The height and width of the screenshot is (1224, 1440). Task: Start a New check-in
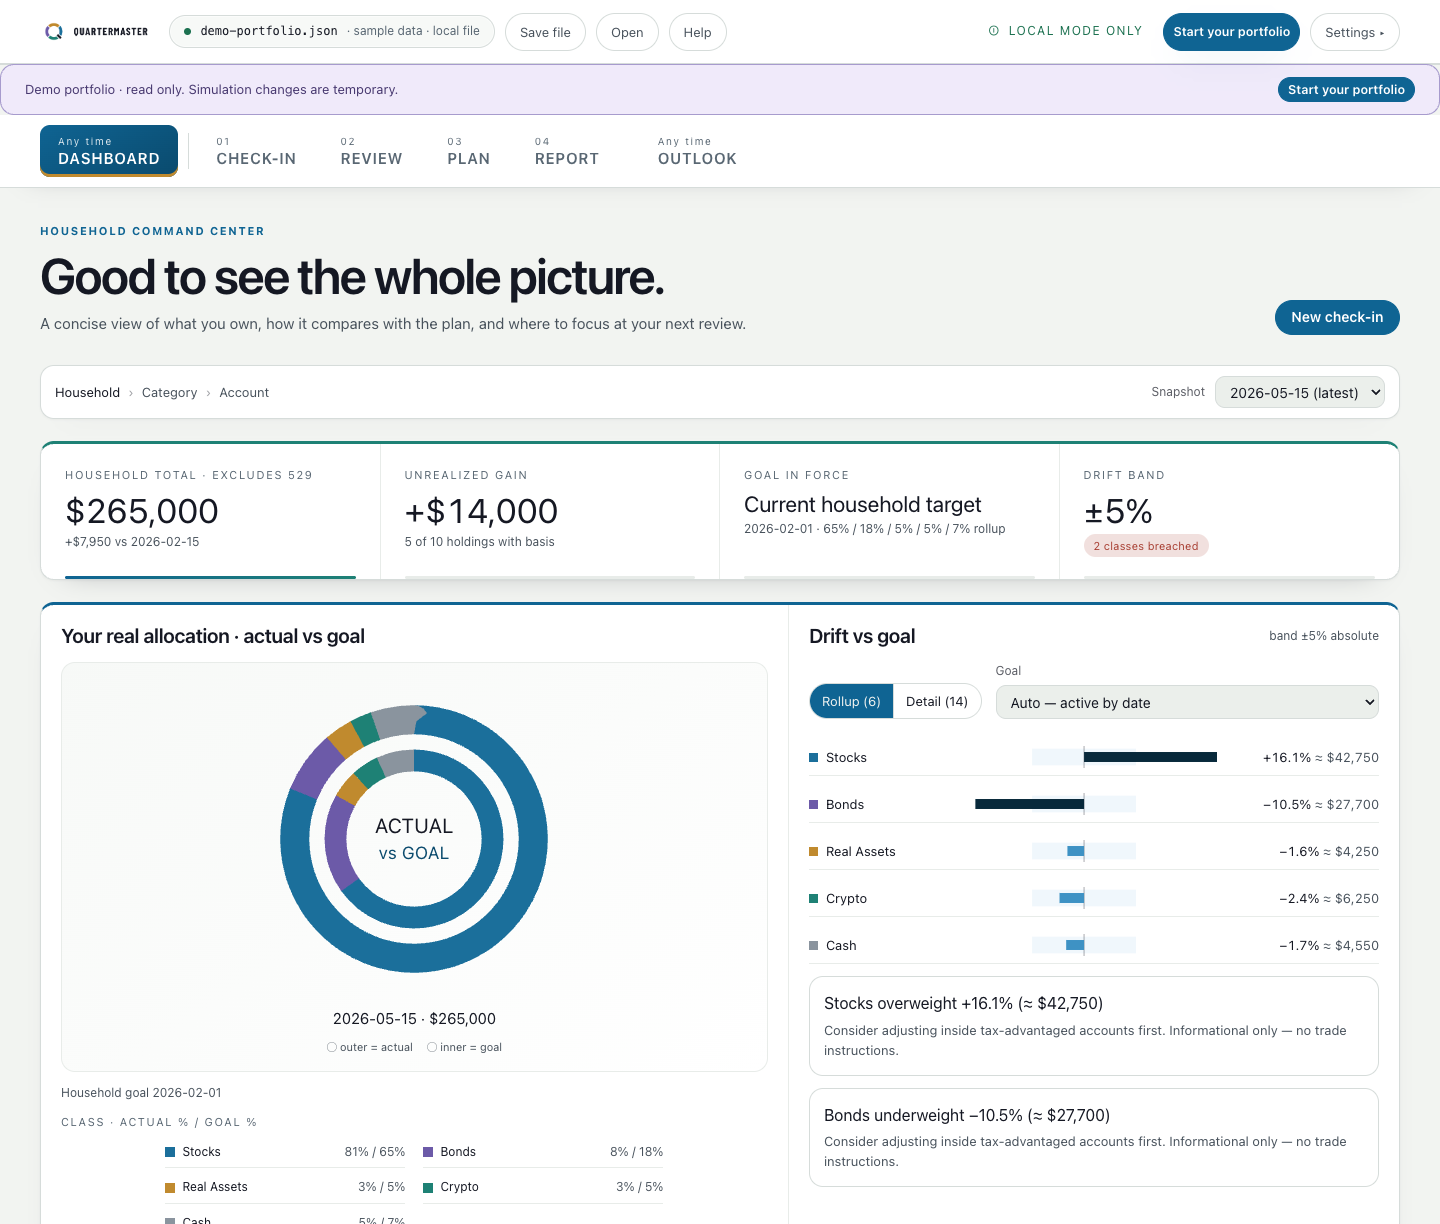1337,317
